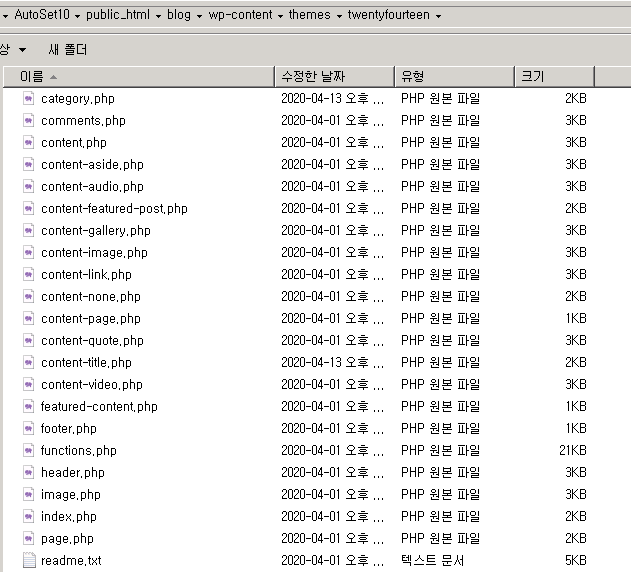Click the content-aside.php file icon

pos(29,165)
